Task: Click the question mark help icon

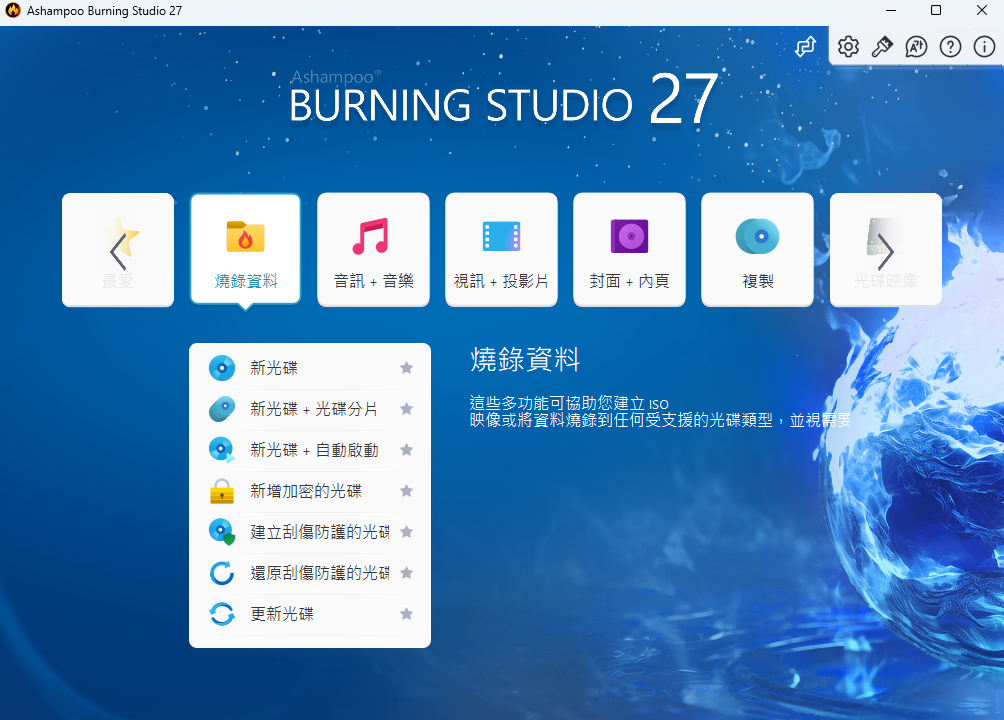Action: pyautogui.click(x=950, y=46)
